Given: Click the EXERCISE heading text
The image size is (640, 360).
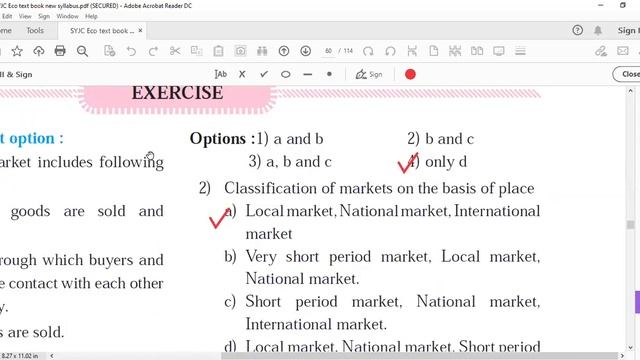Looking at the screenshot, I should [x=177, y=93].
